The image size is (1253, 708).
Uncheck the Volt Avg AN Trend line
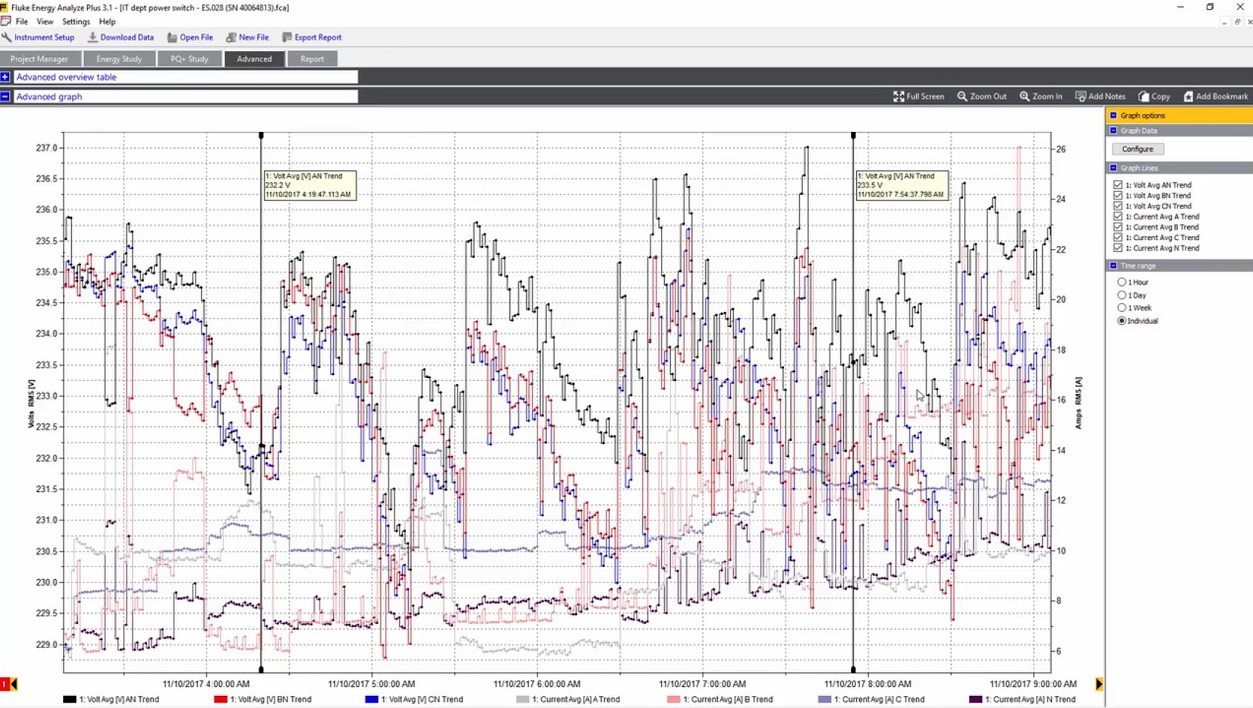1118,185
